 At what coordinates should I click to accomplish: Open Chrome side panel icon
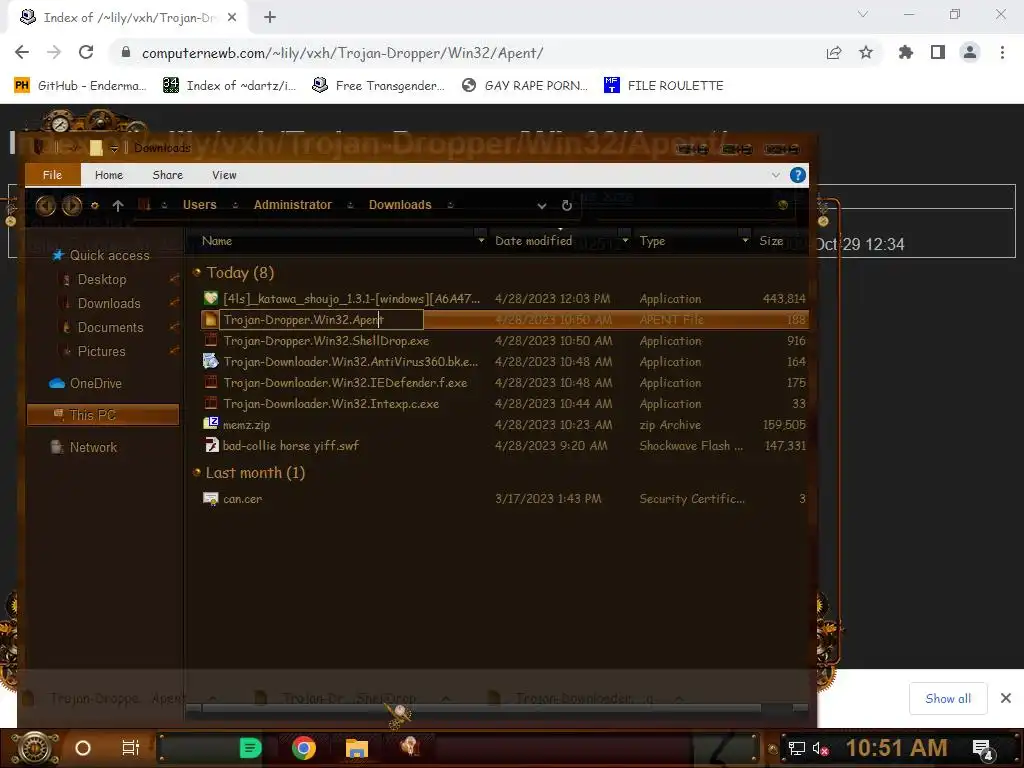coord(938,52)
